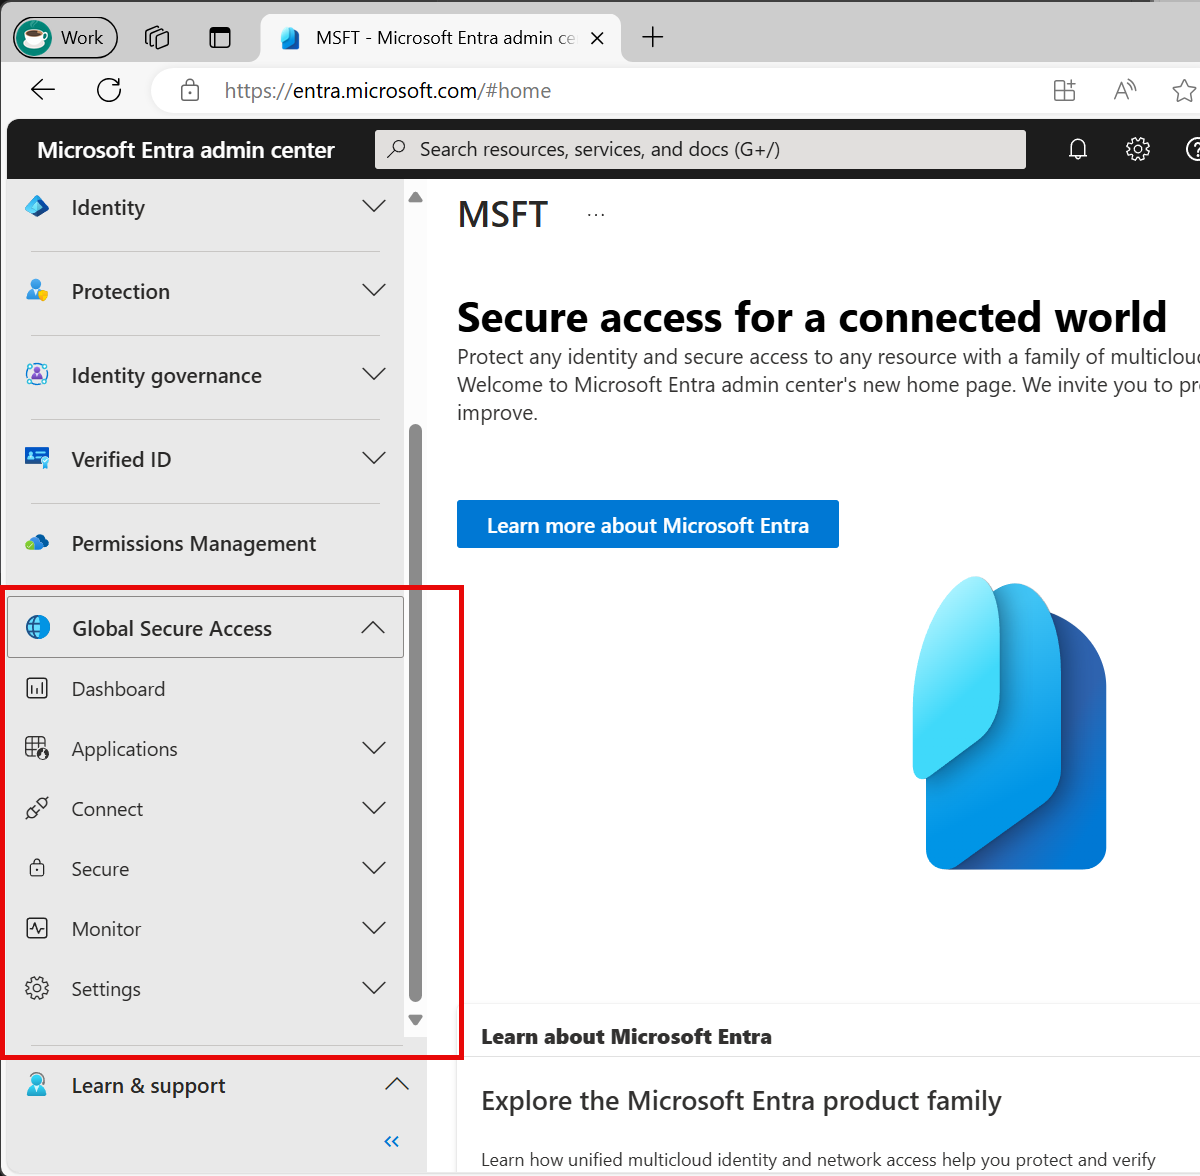This screenshot has width=1200, height=1176.
Task: Click the site information lock icon
Action: coord(190,91)
